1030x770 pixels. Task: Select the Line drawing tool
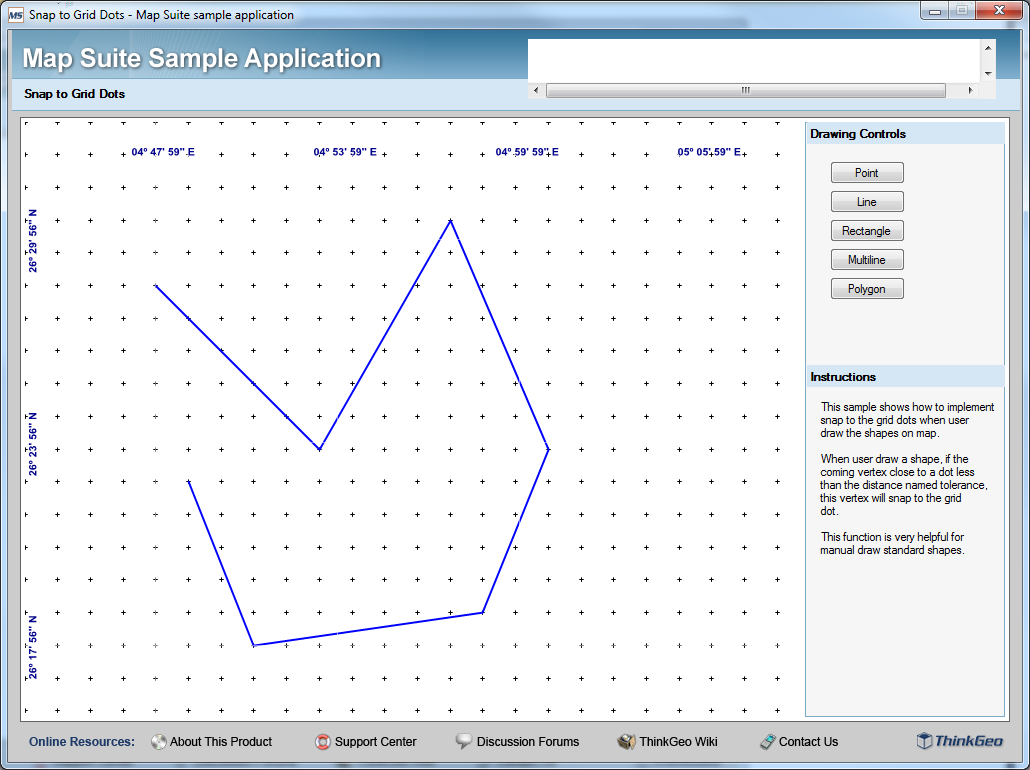tap(866, 201)
